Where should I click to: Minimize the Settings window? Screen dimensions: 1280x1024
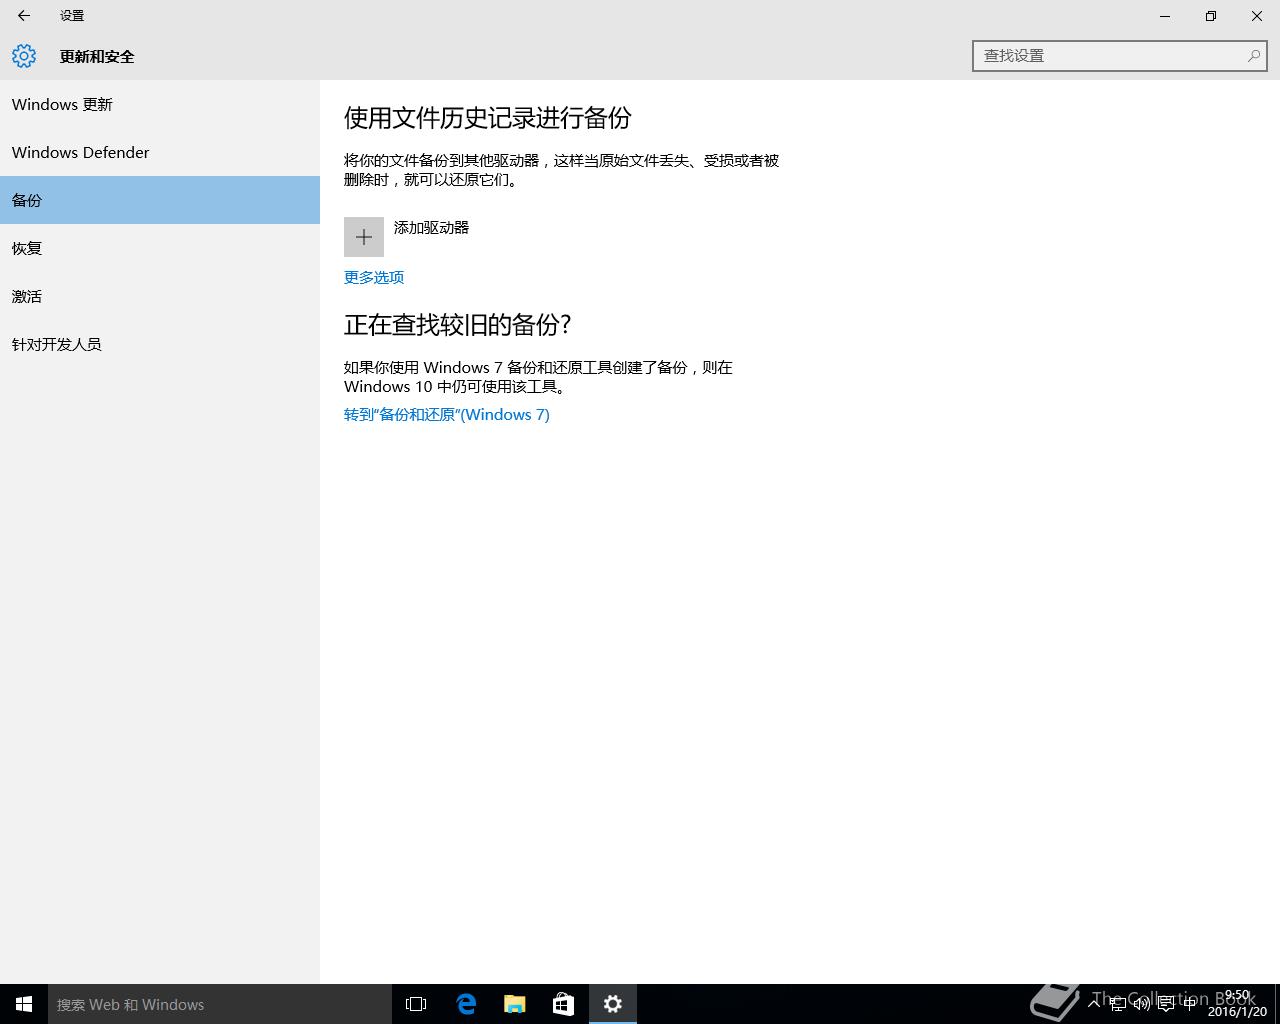[x=1165, y=16]
